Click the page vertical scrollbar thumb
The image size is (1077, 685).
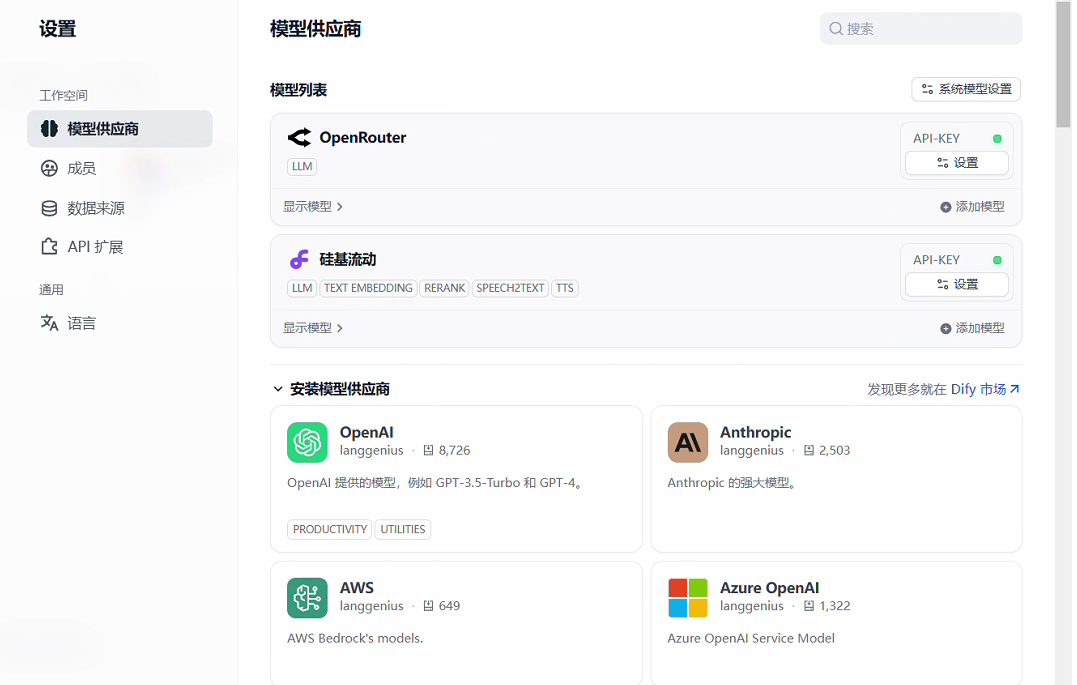point(1063,64)
